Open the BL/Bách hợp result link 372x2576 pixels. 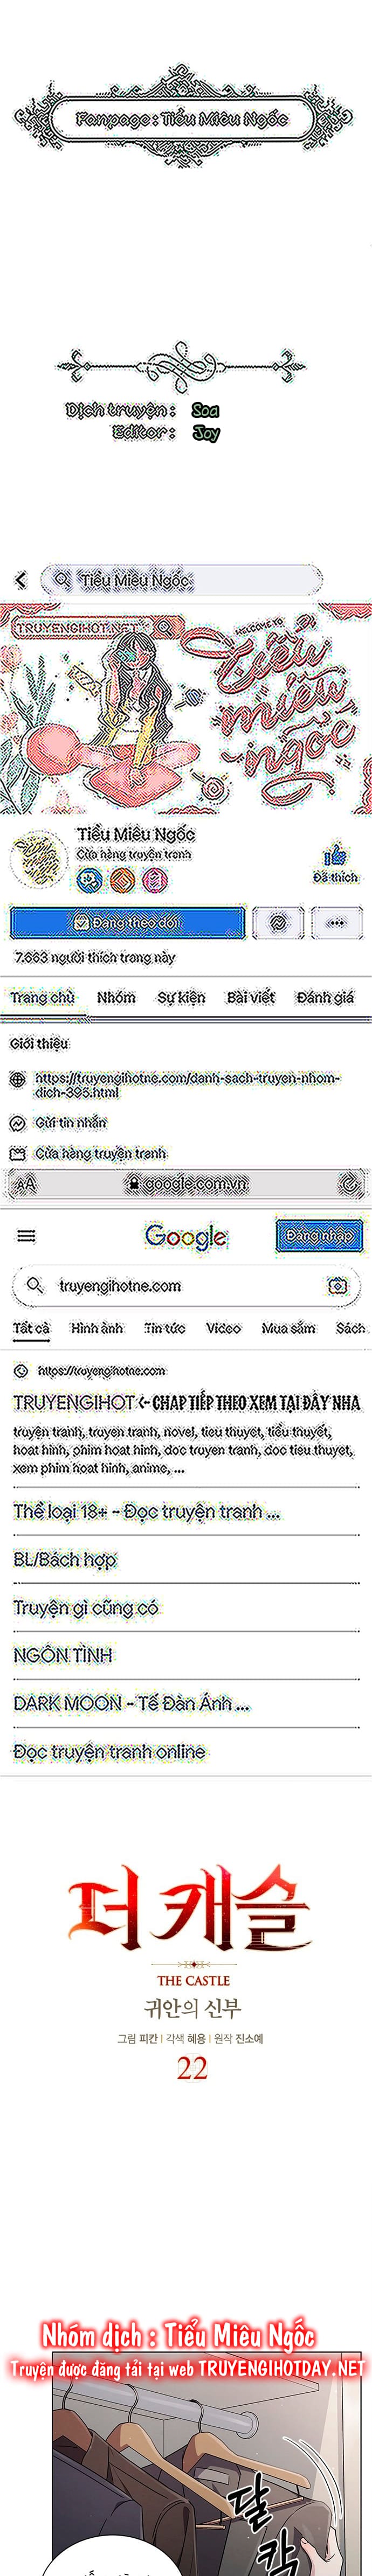[x=65, y=1559]
